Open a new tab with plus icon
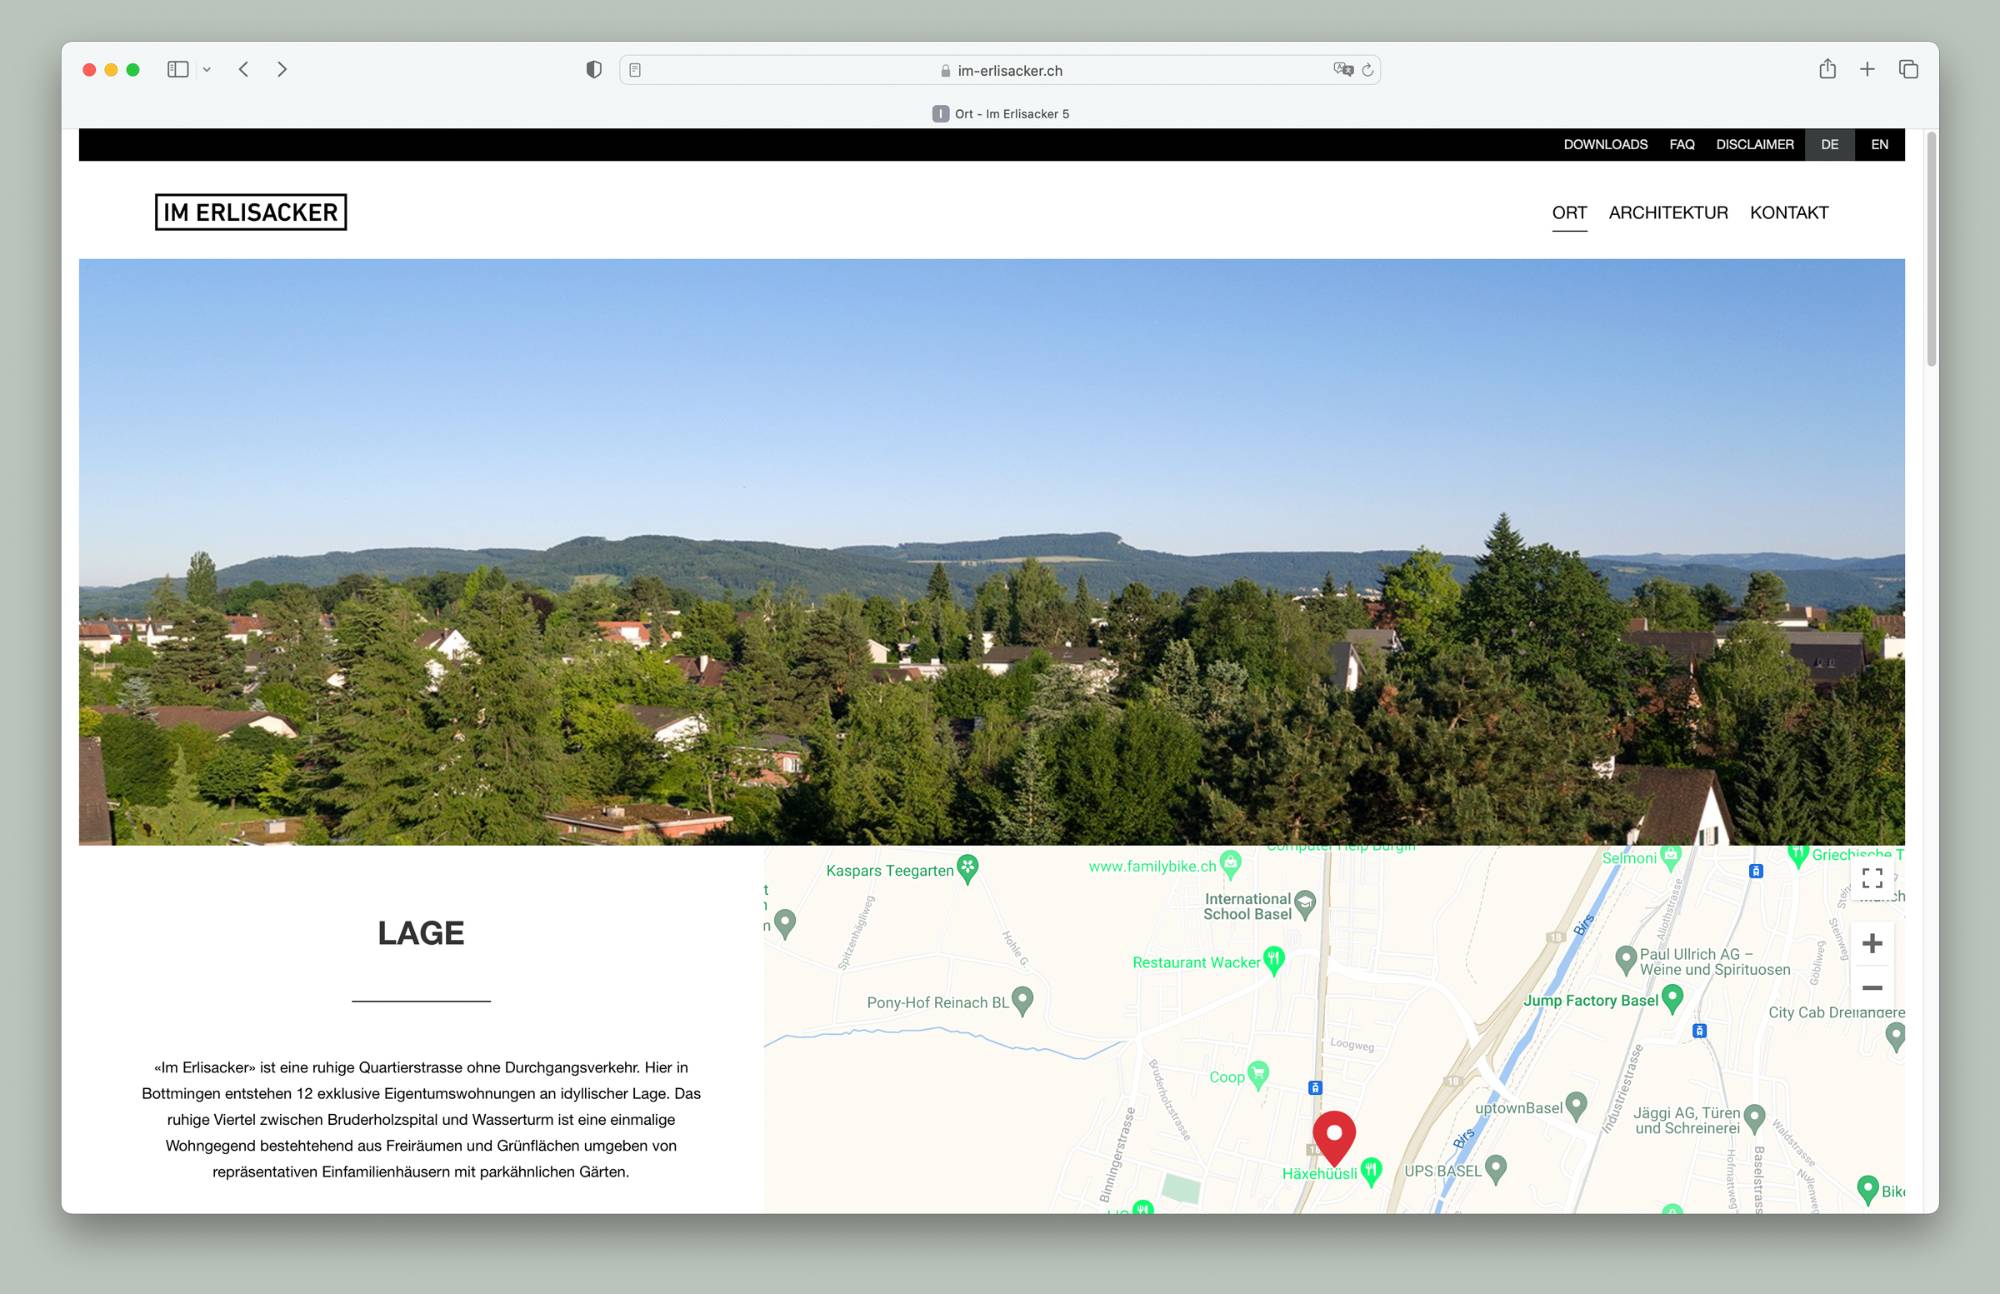The width and height of the screenshot is (2000, 1294). coord(1867,69)
